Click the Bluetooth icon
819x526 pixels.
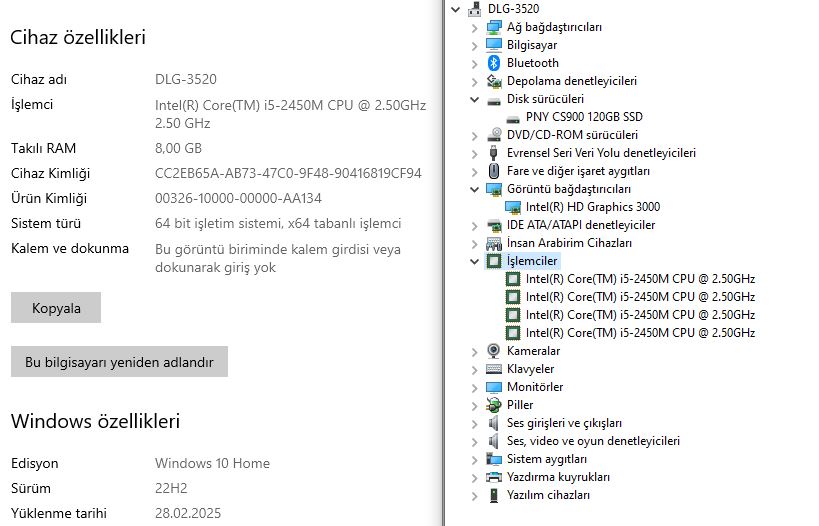pyautogui.click(x=494, y=63)
